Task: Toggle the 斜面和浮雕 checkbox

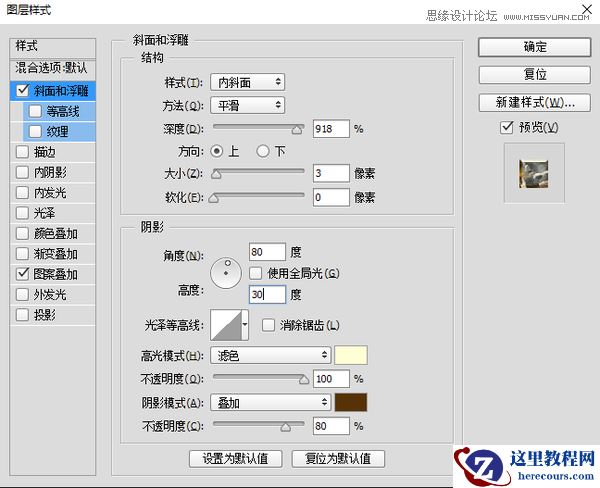Action: pos(23,90)
